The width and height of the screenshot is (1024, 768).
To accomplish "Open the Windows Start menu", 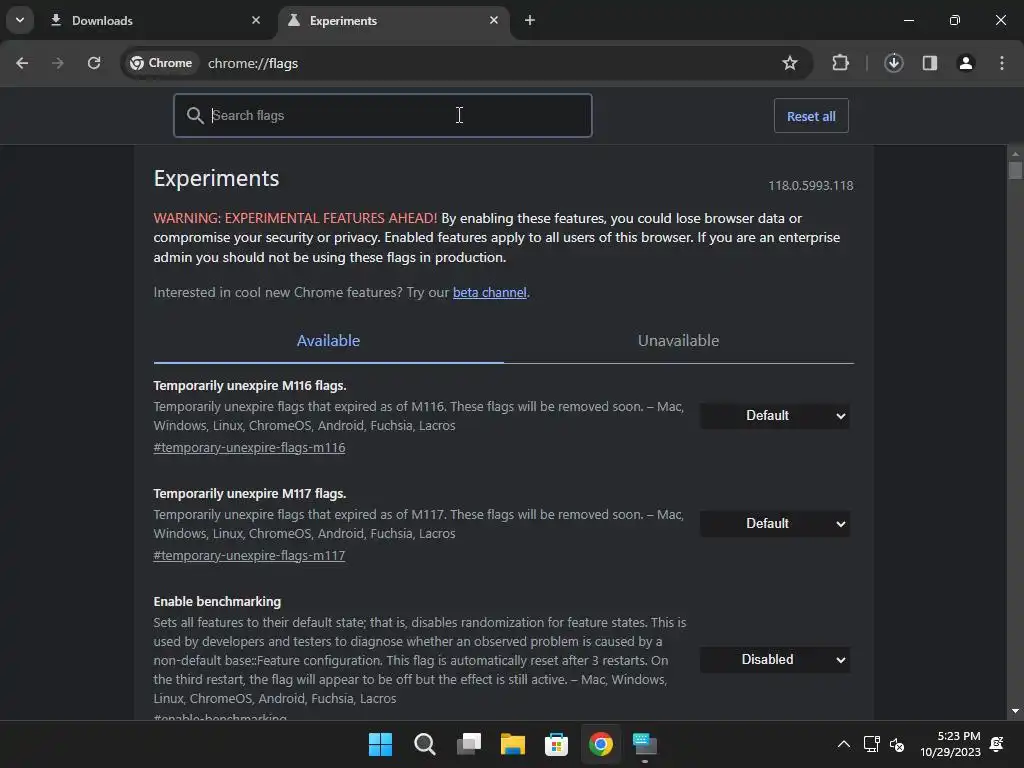I will (380, 744).
